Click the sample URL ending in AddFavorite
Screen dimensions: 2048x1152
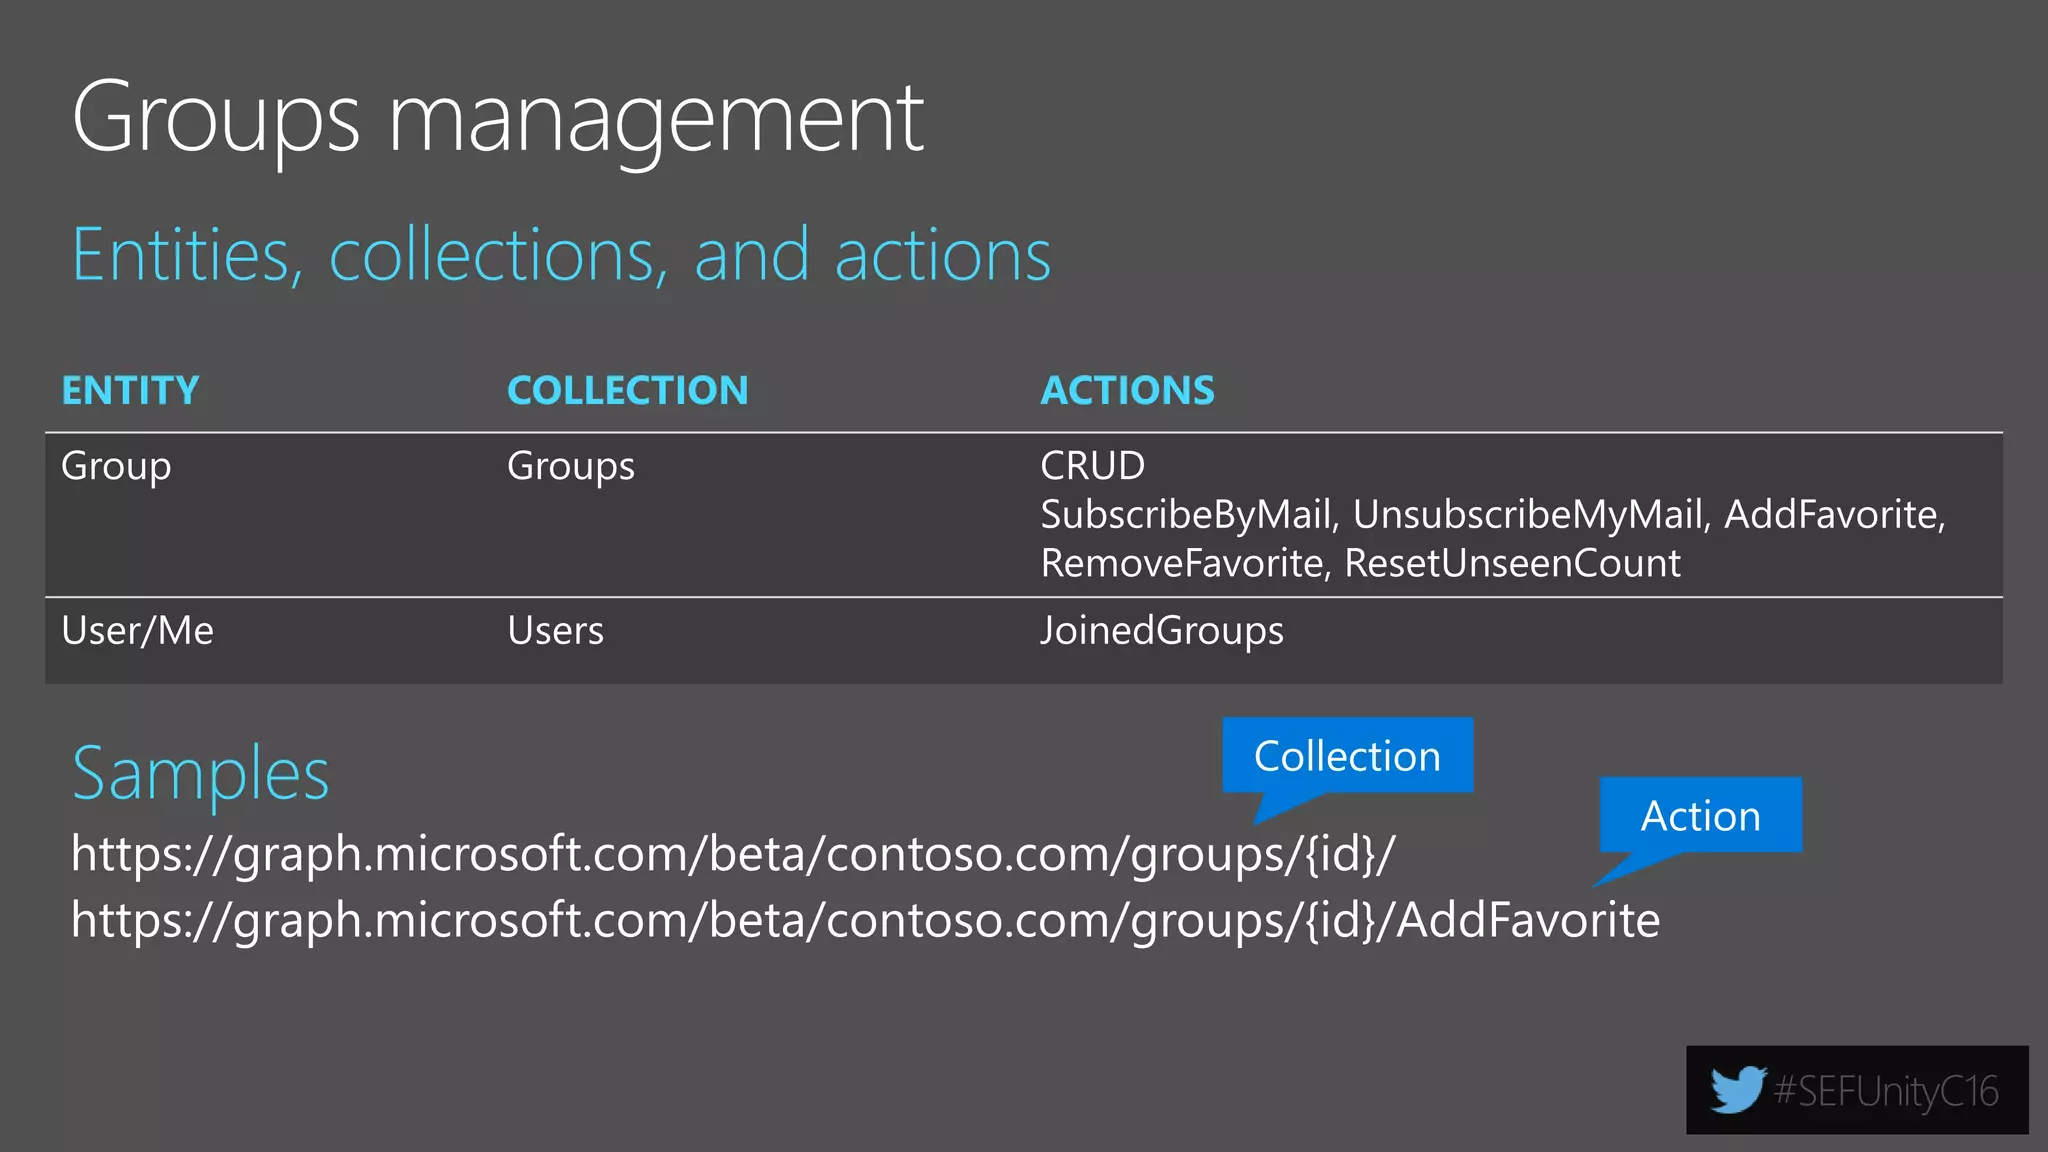tap(866, 921)
